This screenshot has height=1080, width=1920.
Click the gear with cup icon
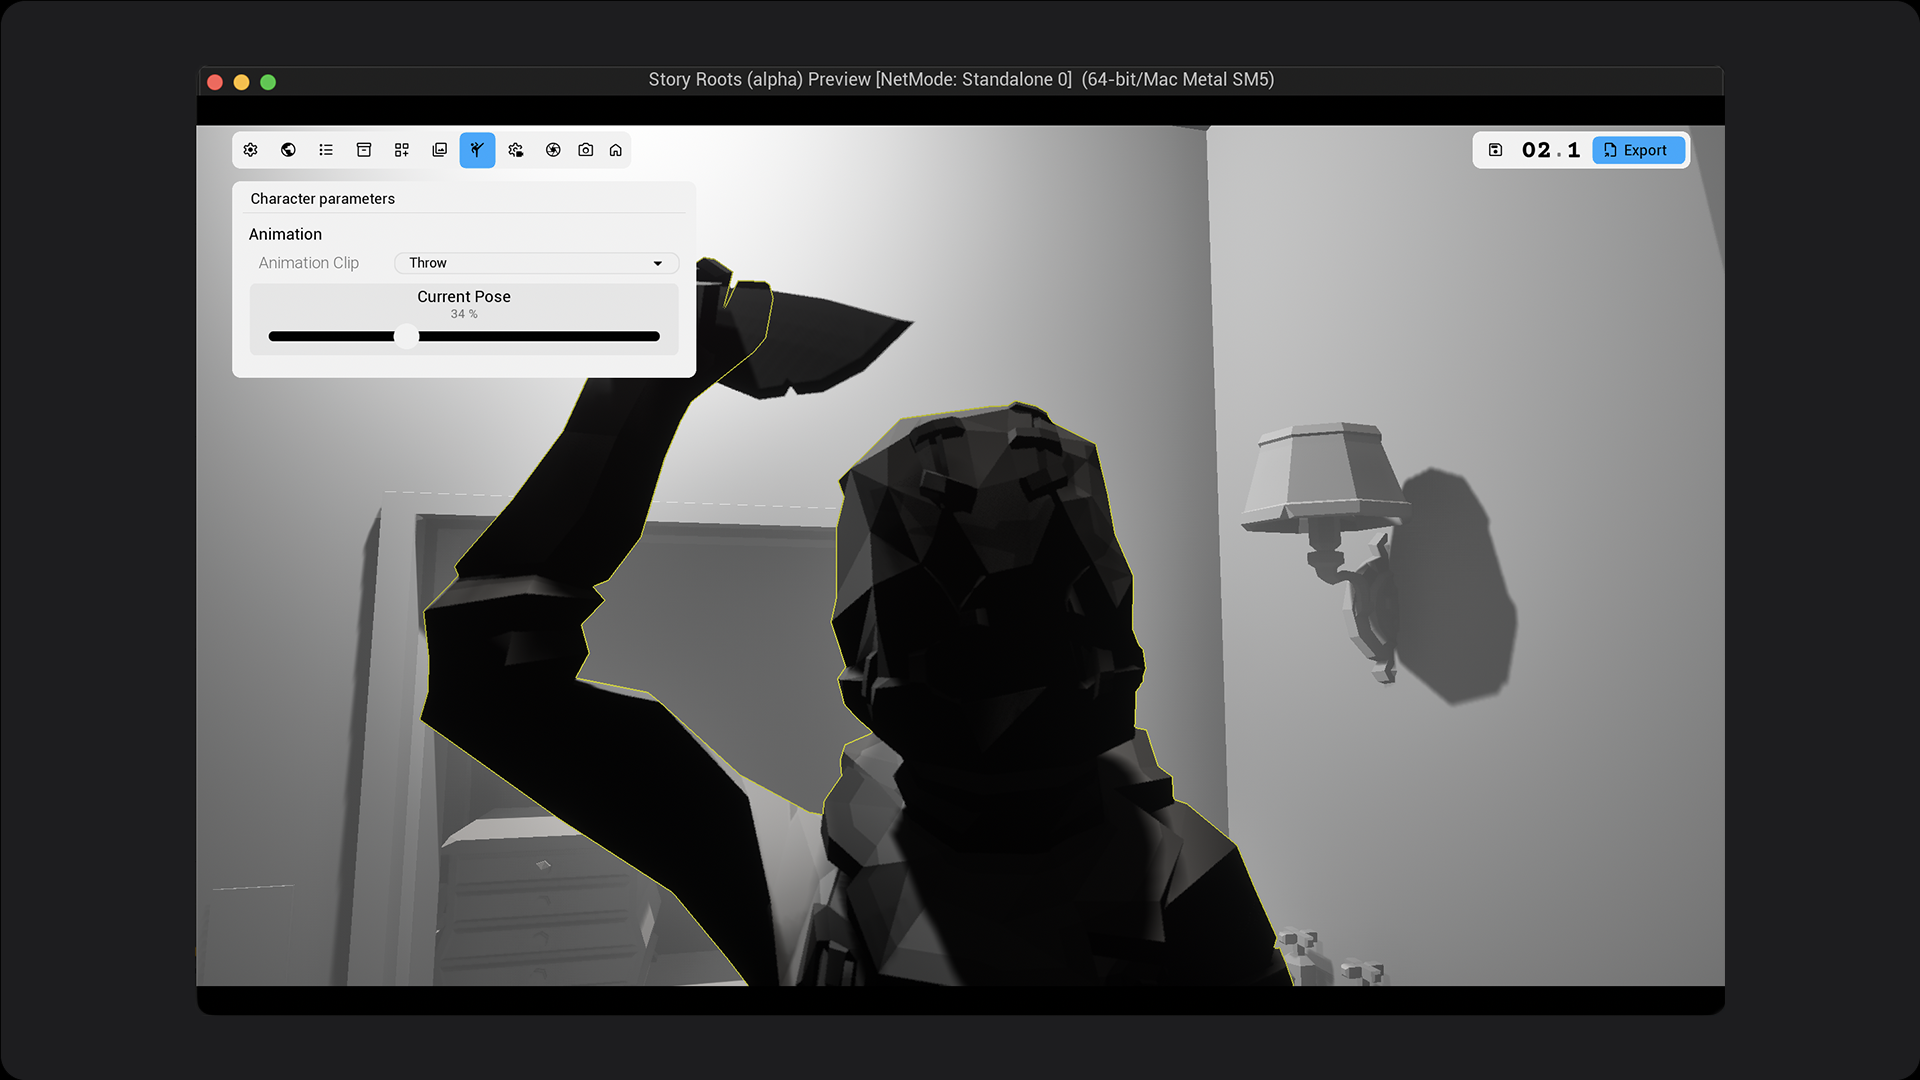(x=515, y=150)
